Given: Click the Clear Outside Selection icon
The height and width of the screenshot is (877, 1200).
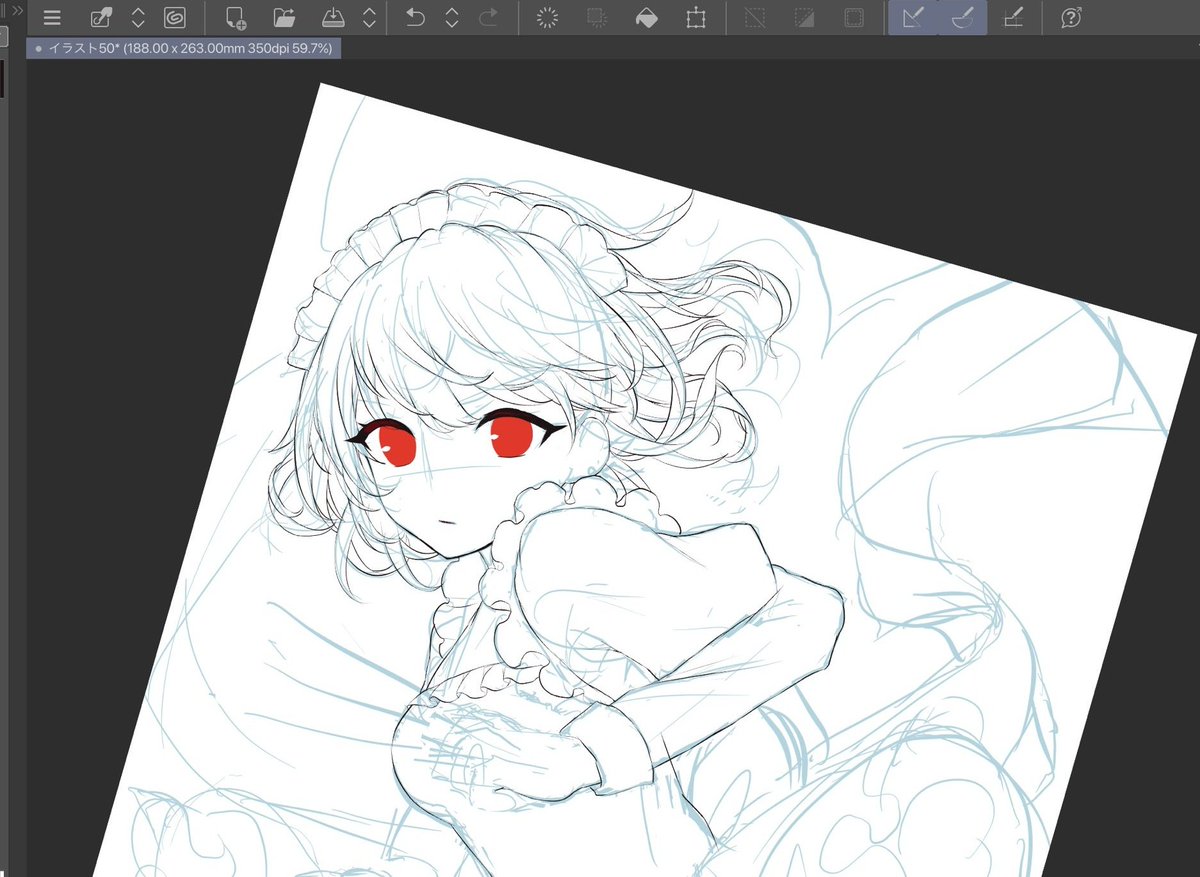Looking at the screenshot, I should pyautogui.click(x=597, y=18).
